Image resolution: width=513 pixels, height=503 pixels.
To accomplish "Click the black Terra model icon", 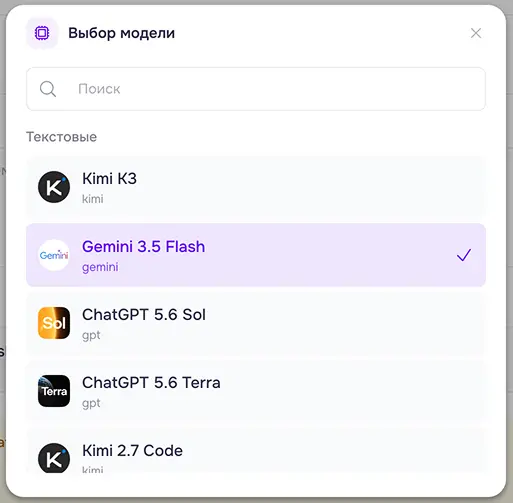I will (54, 391).
